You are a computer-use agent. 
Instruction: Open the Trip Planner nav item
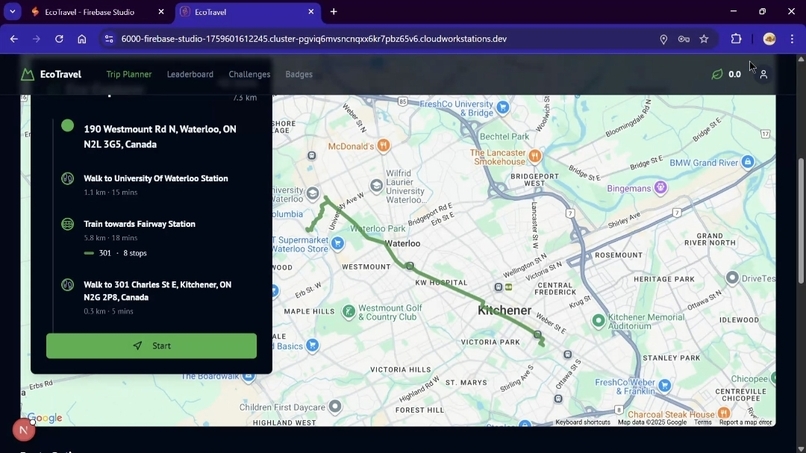tap(129, 74)
